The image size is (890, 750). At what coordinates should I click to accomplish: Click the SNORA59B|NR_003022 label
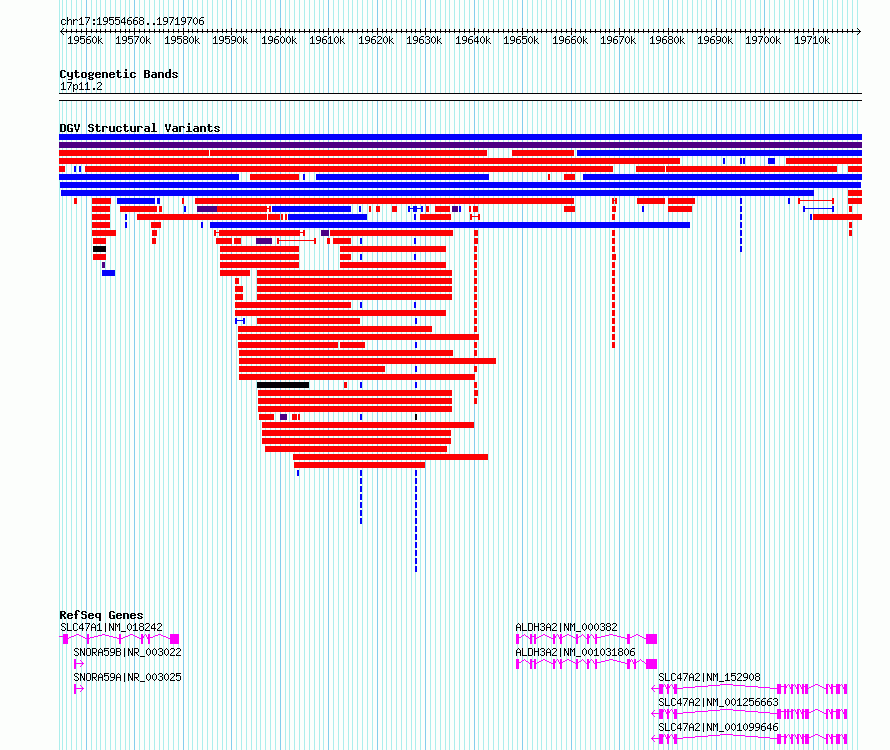[x=128, y=652]
